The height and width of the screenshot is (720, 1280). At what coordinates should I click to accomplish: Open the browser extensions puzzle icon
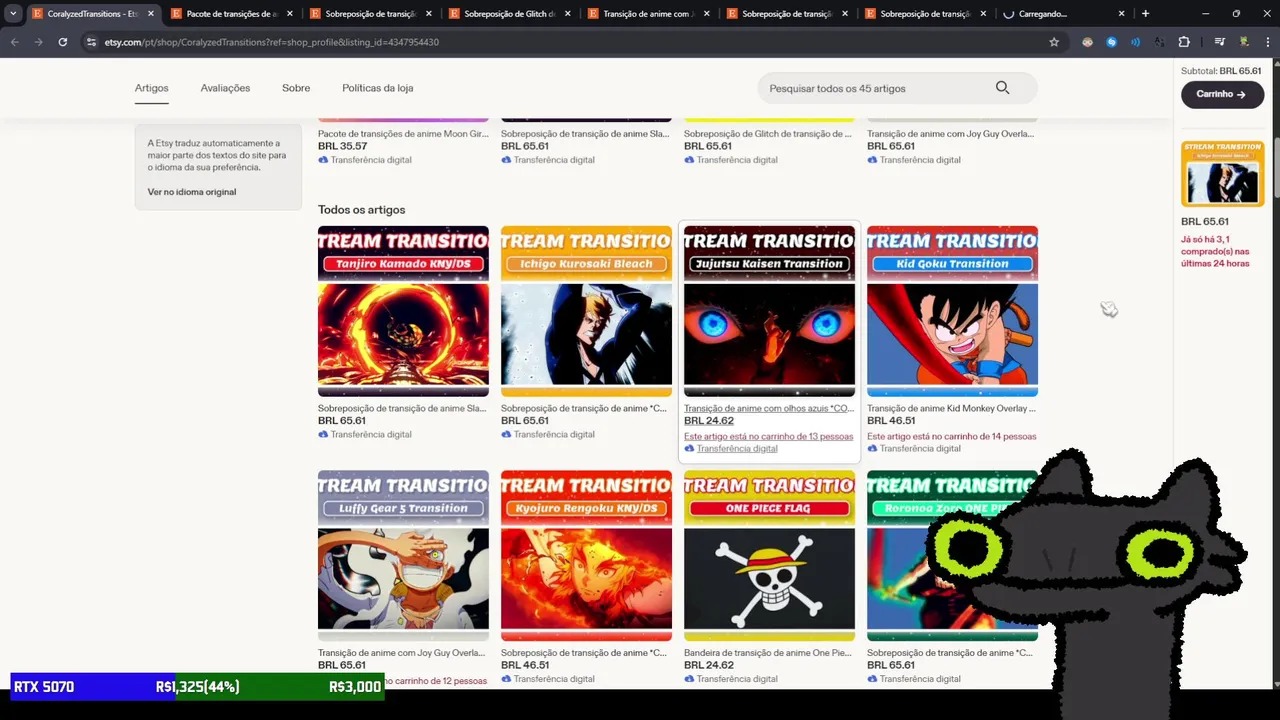pyautogui.click(x=1184, y=42)
